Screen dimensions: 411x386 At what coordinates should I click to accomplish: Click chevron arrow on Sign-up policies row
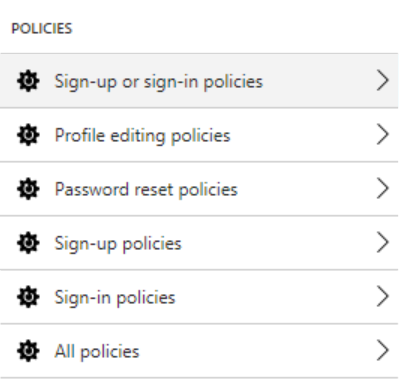click(x=383, y=242)
